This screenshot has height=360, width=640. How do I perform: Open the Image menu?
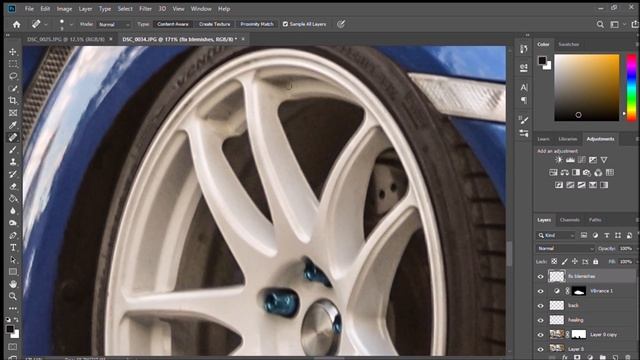tap(64, 9)
